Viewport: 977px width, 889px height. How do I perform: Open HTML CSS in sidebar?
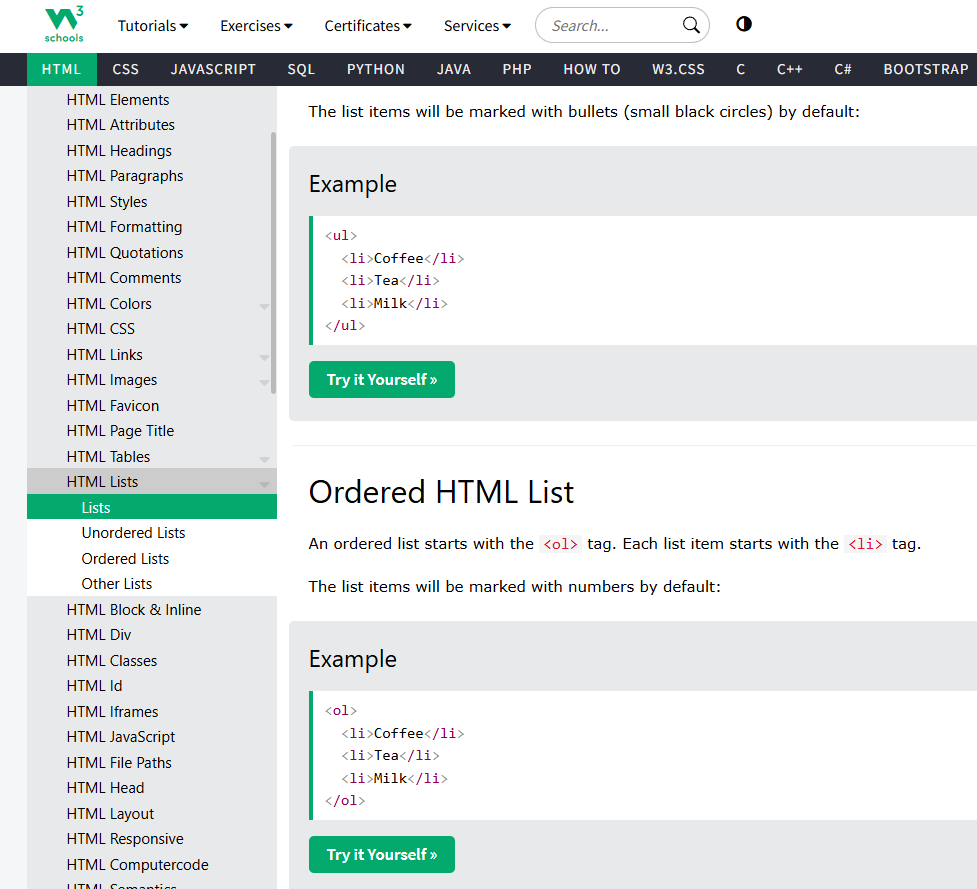point(151,329)
